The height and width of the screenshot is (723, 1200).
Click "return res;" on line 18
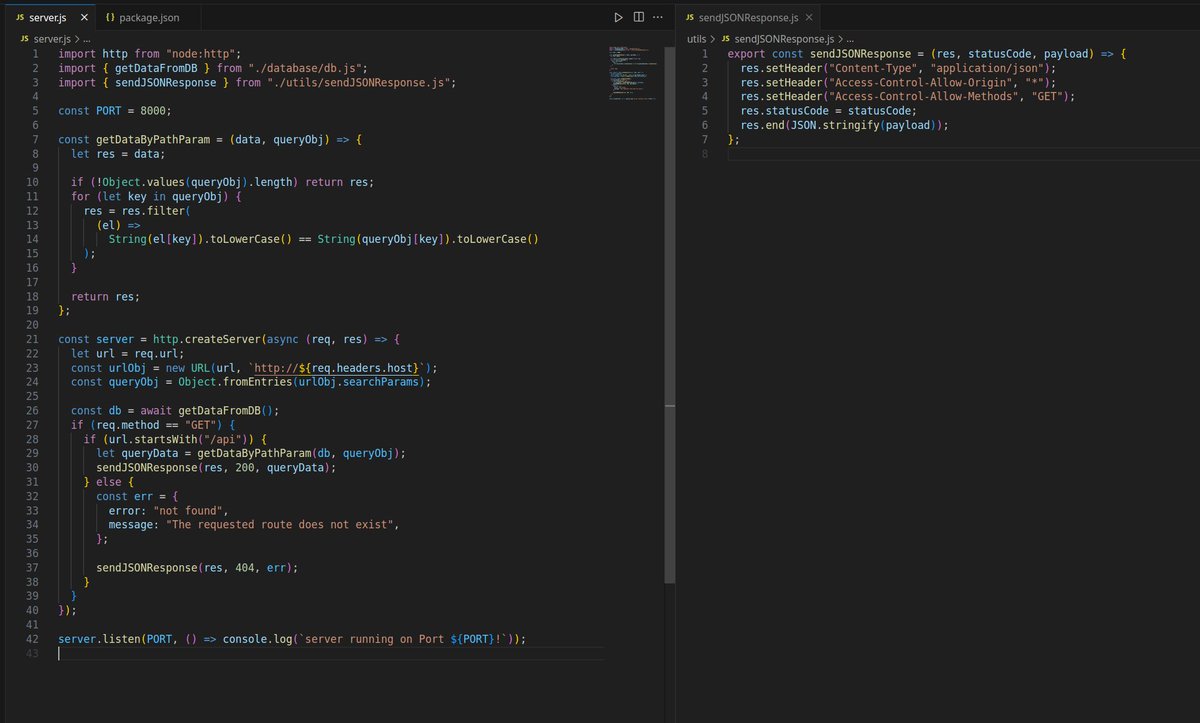tap(105, 296)
